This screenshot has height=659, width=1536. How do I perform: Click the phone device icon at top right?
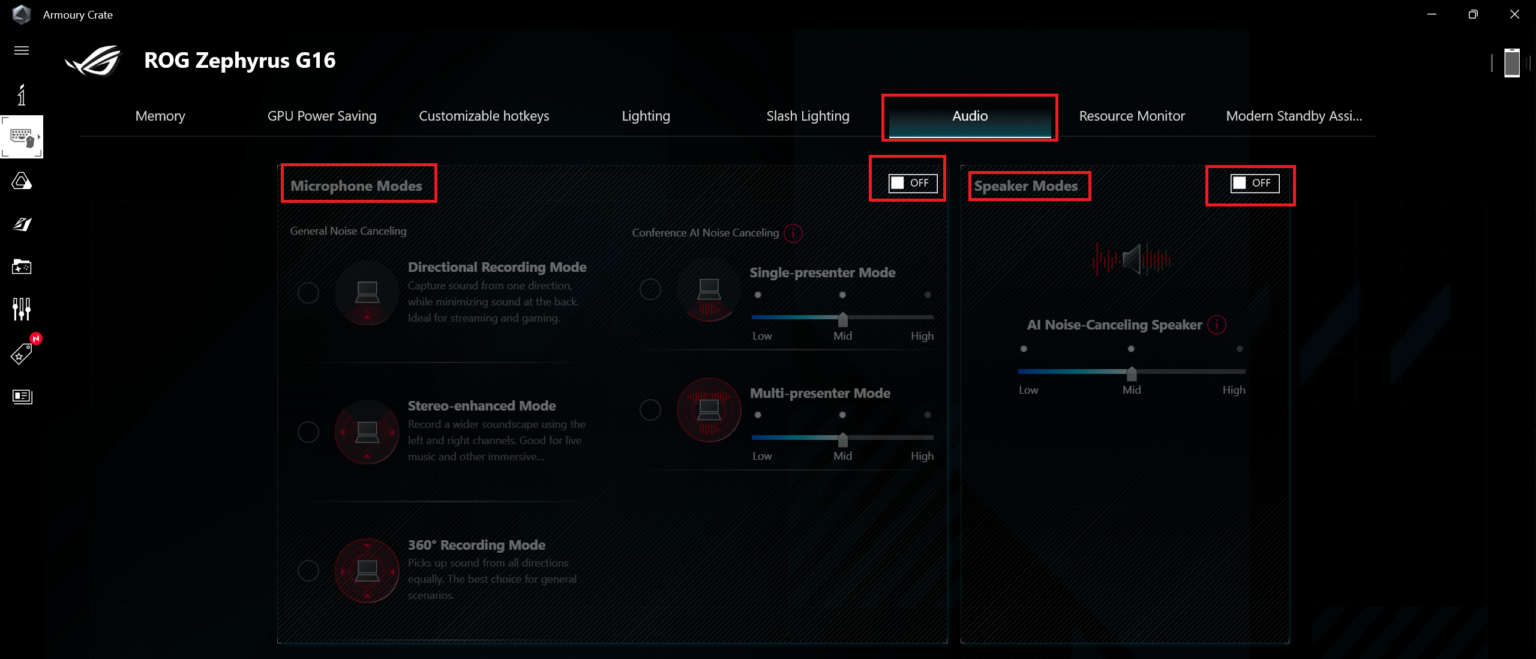tap(1511, 63)
